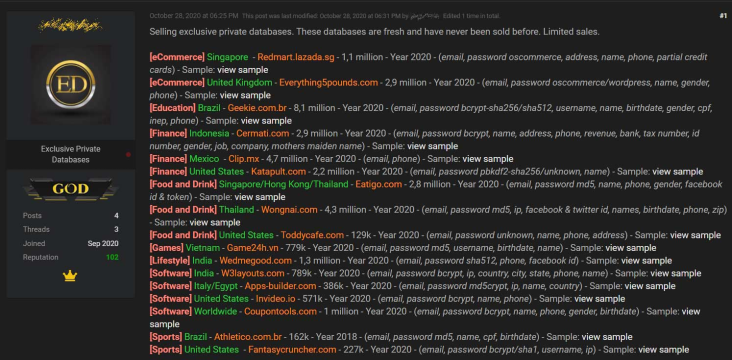Click the October 28, 2020 06:25 PM timestamp
Viewport: 732px width, 360px height.
(194, 16)
